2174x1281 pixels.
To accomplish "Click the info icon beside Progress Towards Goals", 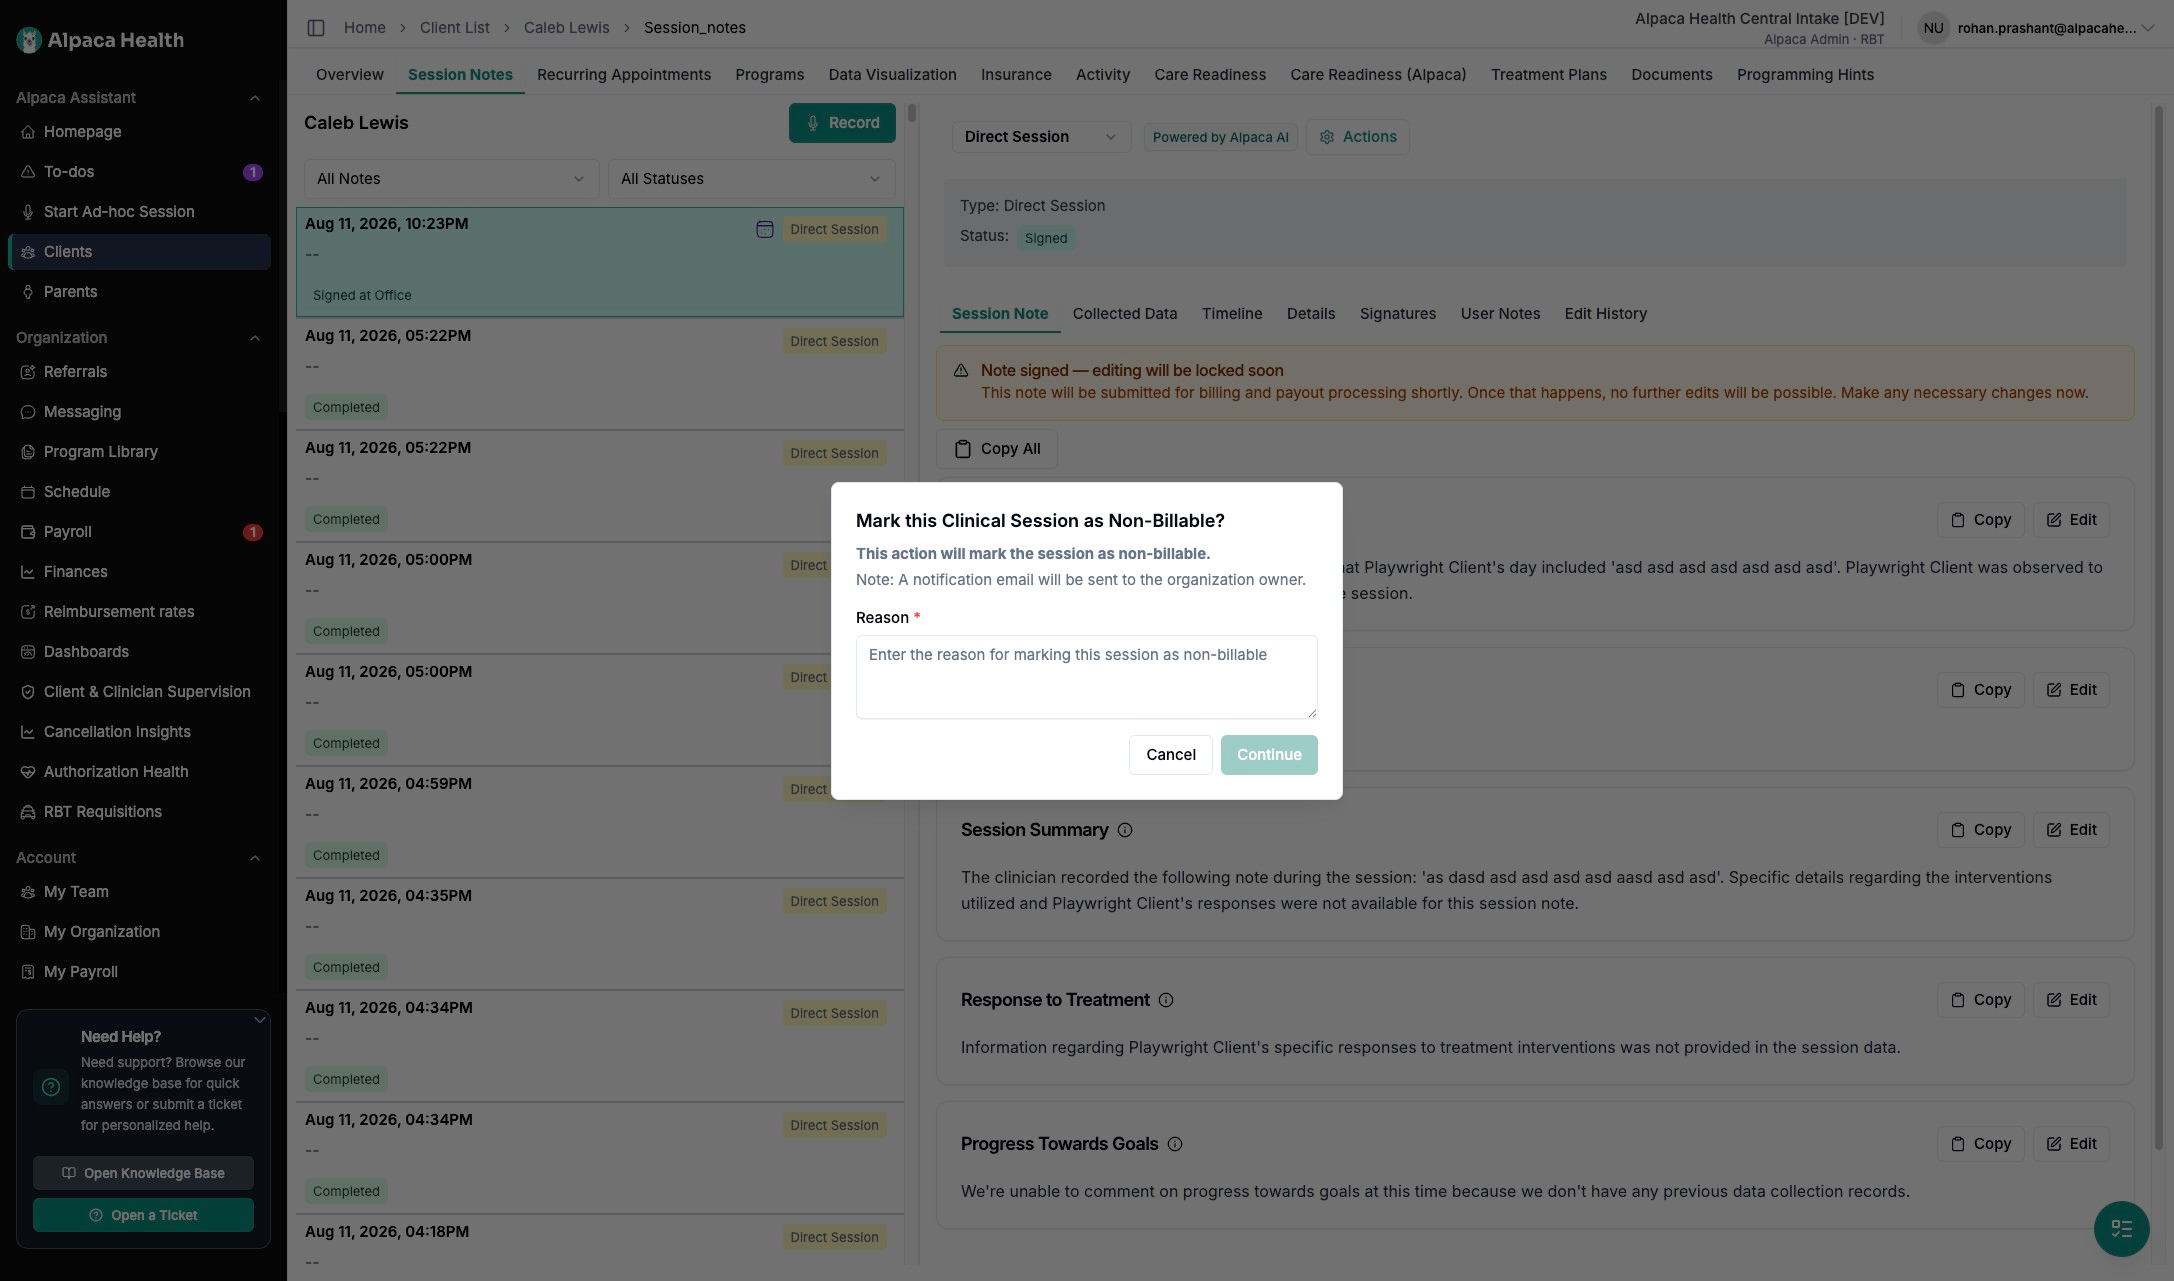I will click(x=1175, y=1144).
